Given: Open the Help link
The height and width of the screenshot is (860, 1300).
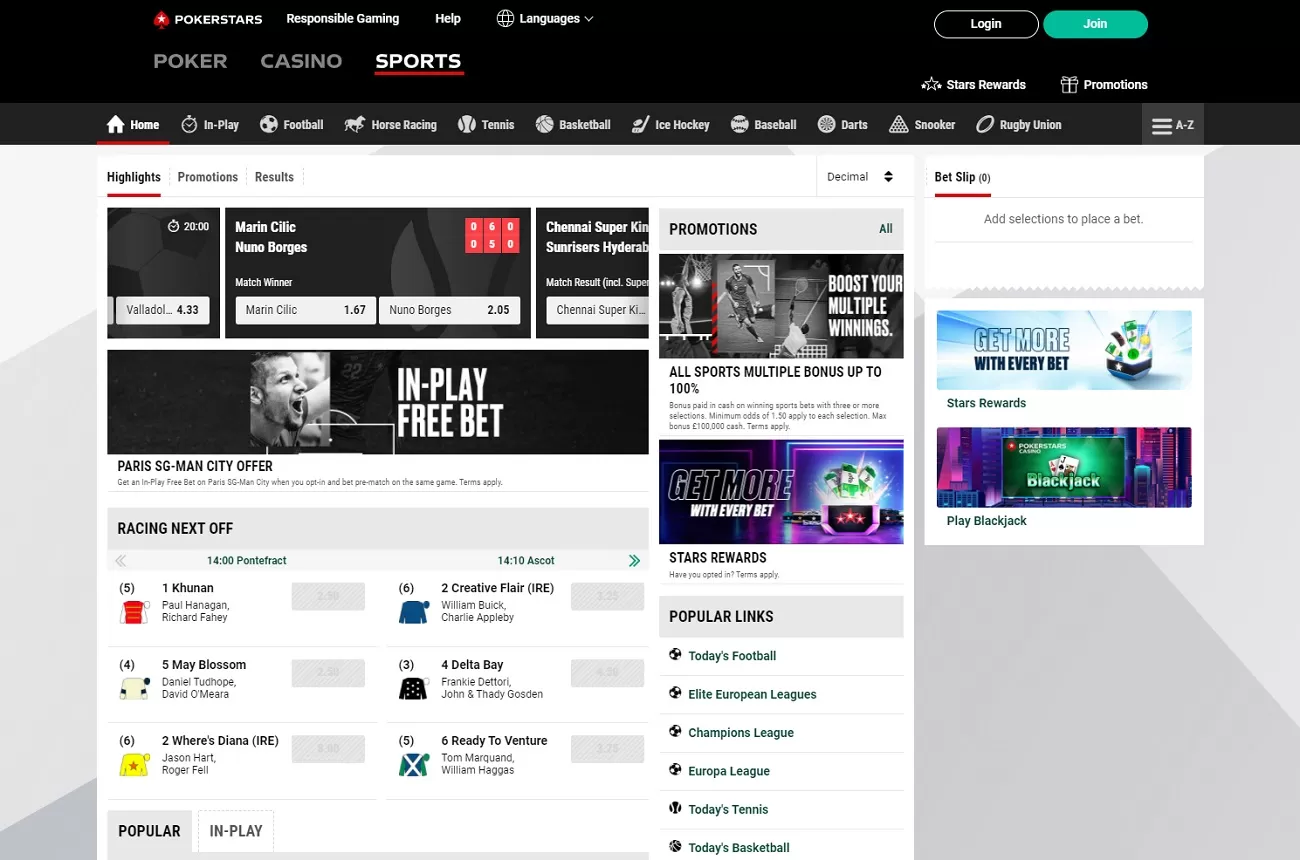Looking at the screenshot, I should (x=448, y=18).
